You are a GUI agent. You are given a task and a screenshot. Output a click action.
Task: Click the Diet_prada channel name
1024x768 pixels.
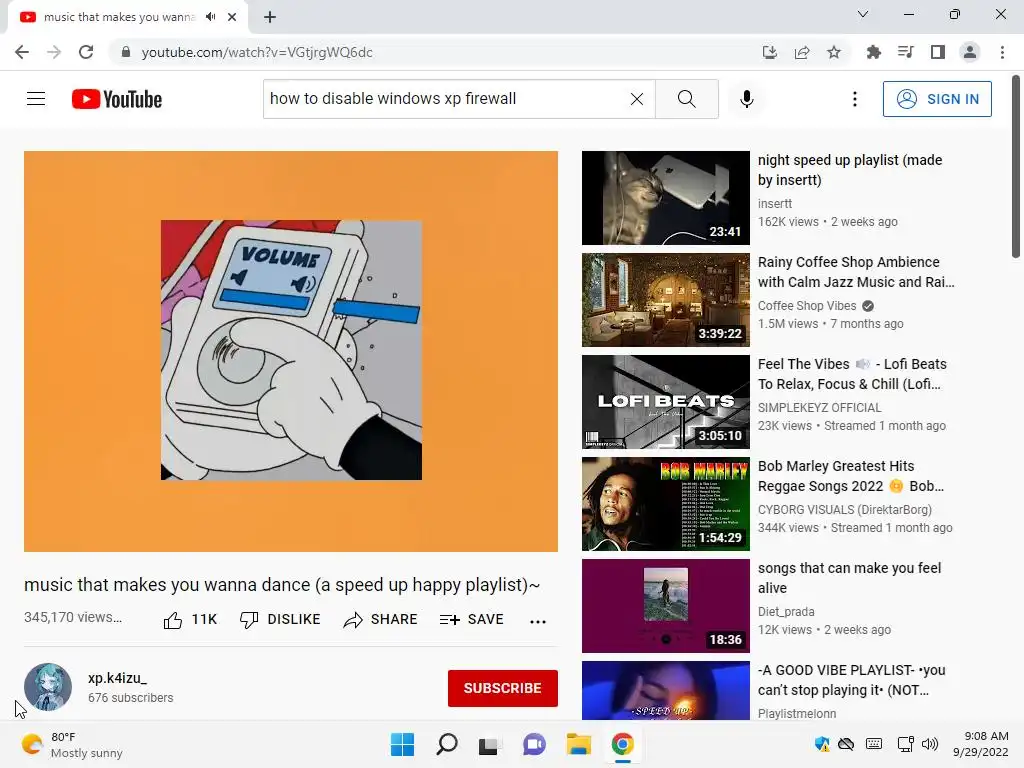click(786, 611)
